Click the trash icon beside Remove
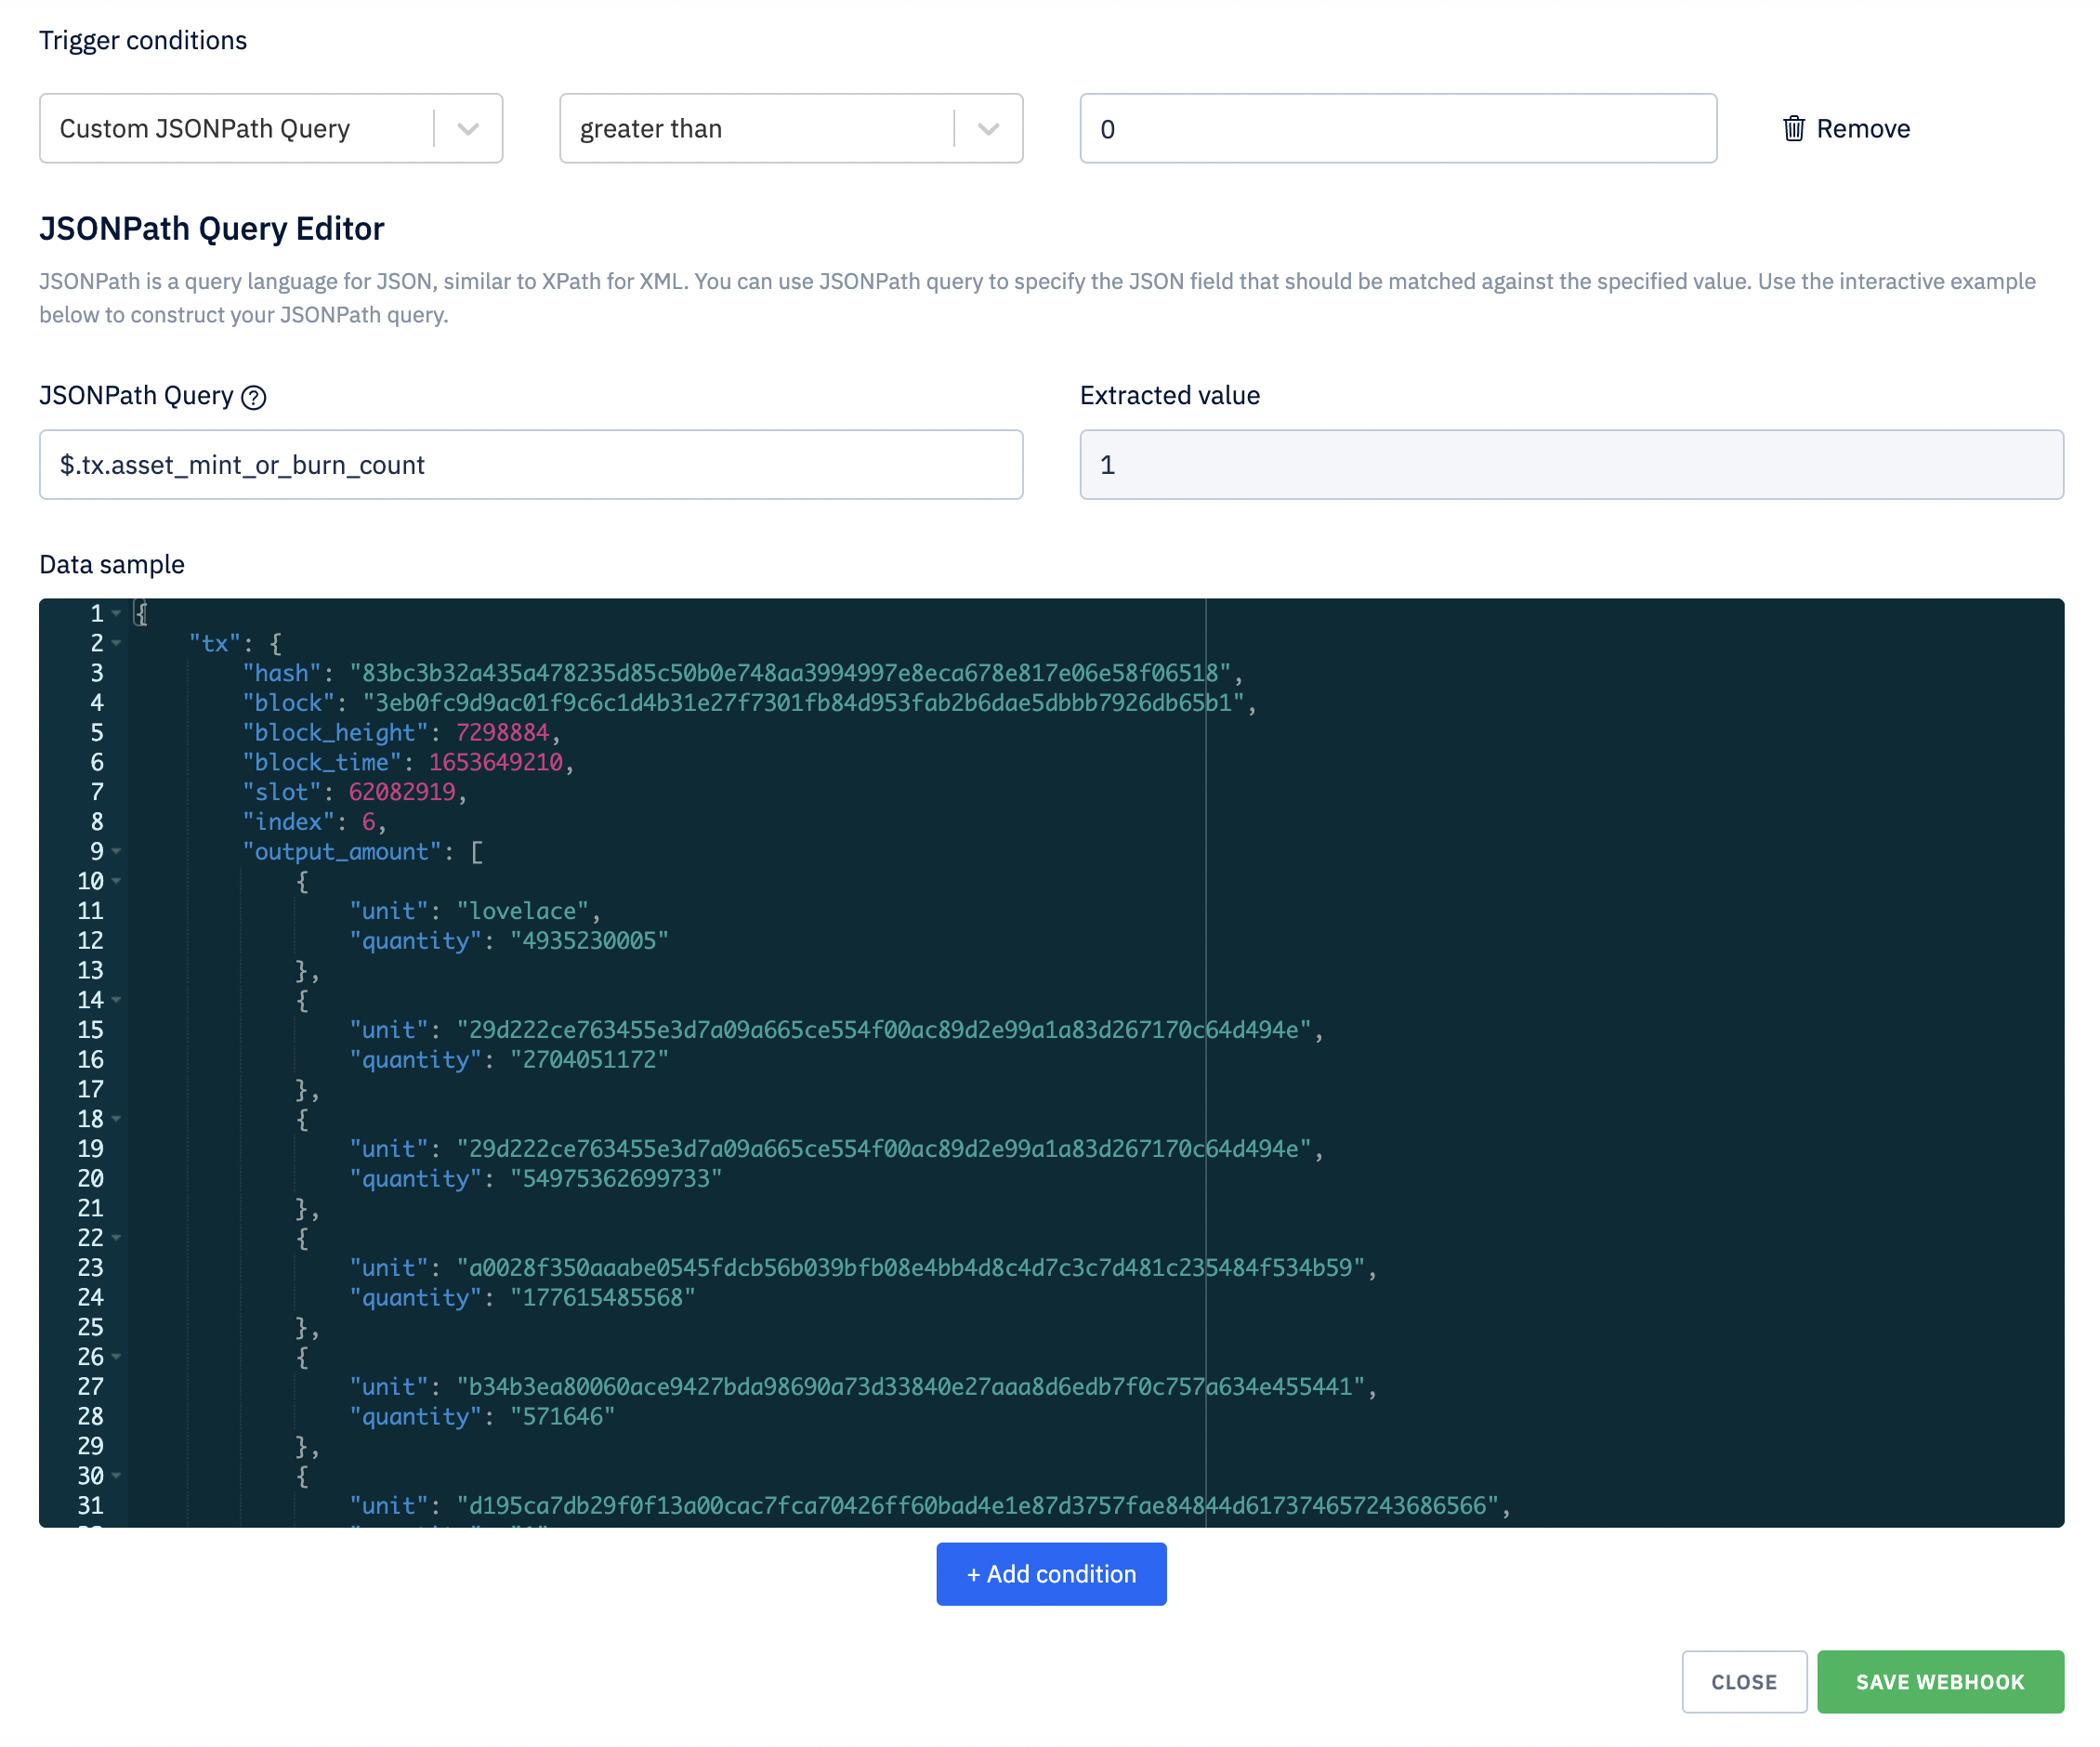The image size is (2100, 1747). [1793, 128]
